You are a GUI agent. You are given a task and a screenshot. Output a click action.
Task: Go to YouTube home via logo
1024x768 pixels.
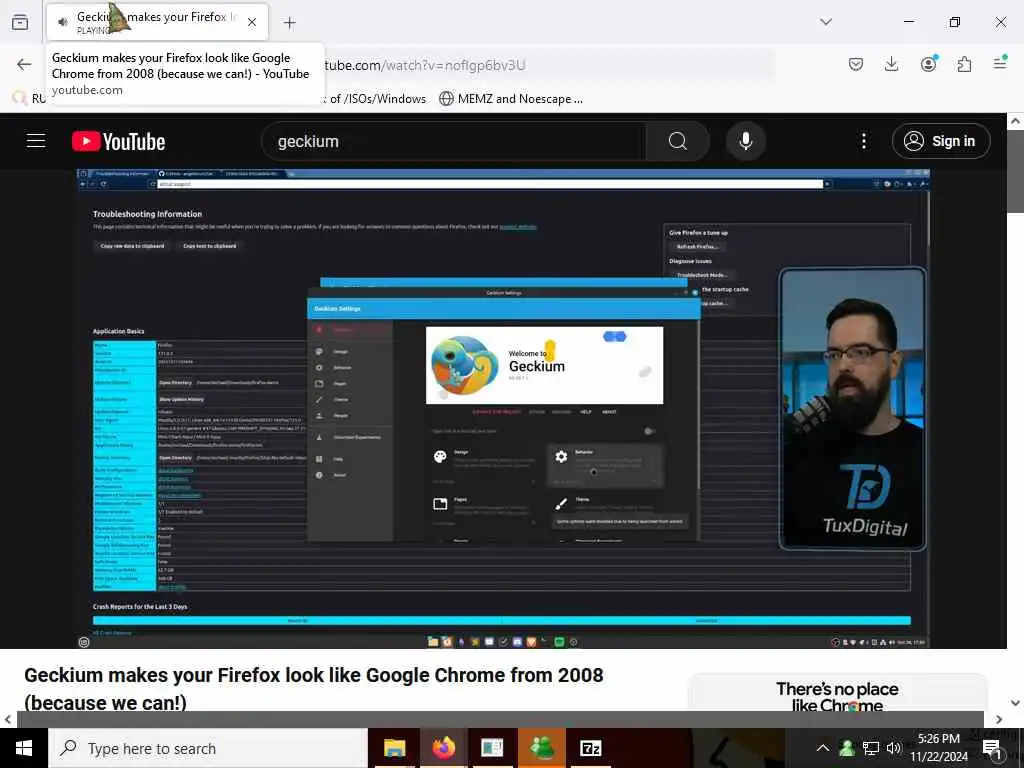pyautogui.click(x=118, y=141)
